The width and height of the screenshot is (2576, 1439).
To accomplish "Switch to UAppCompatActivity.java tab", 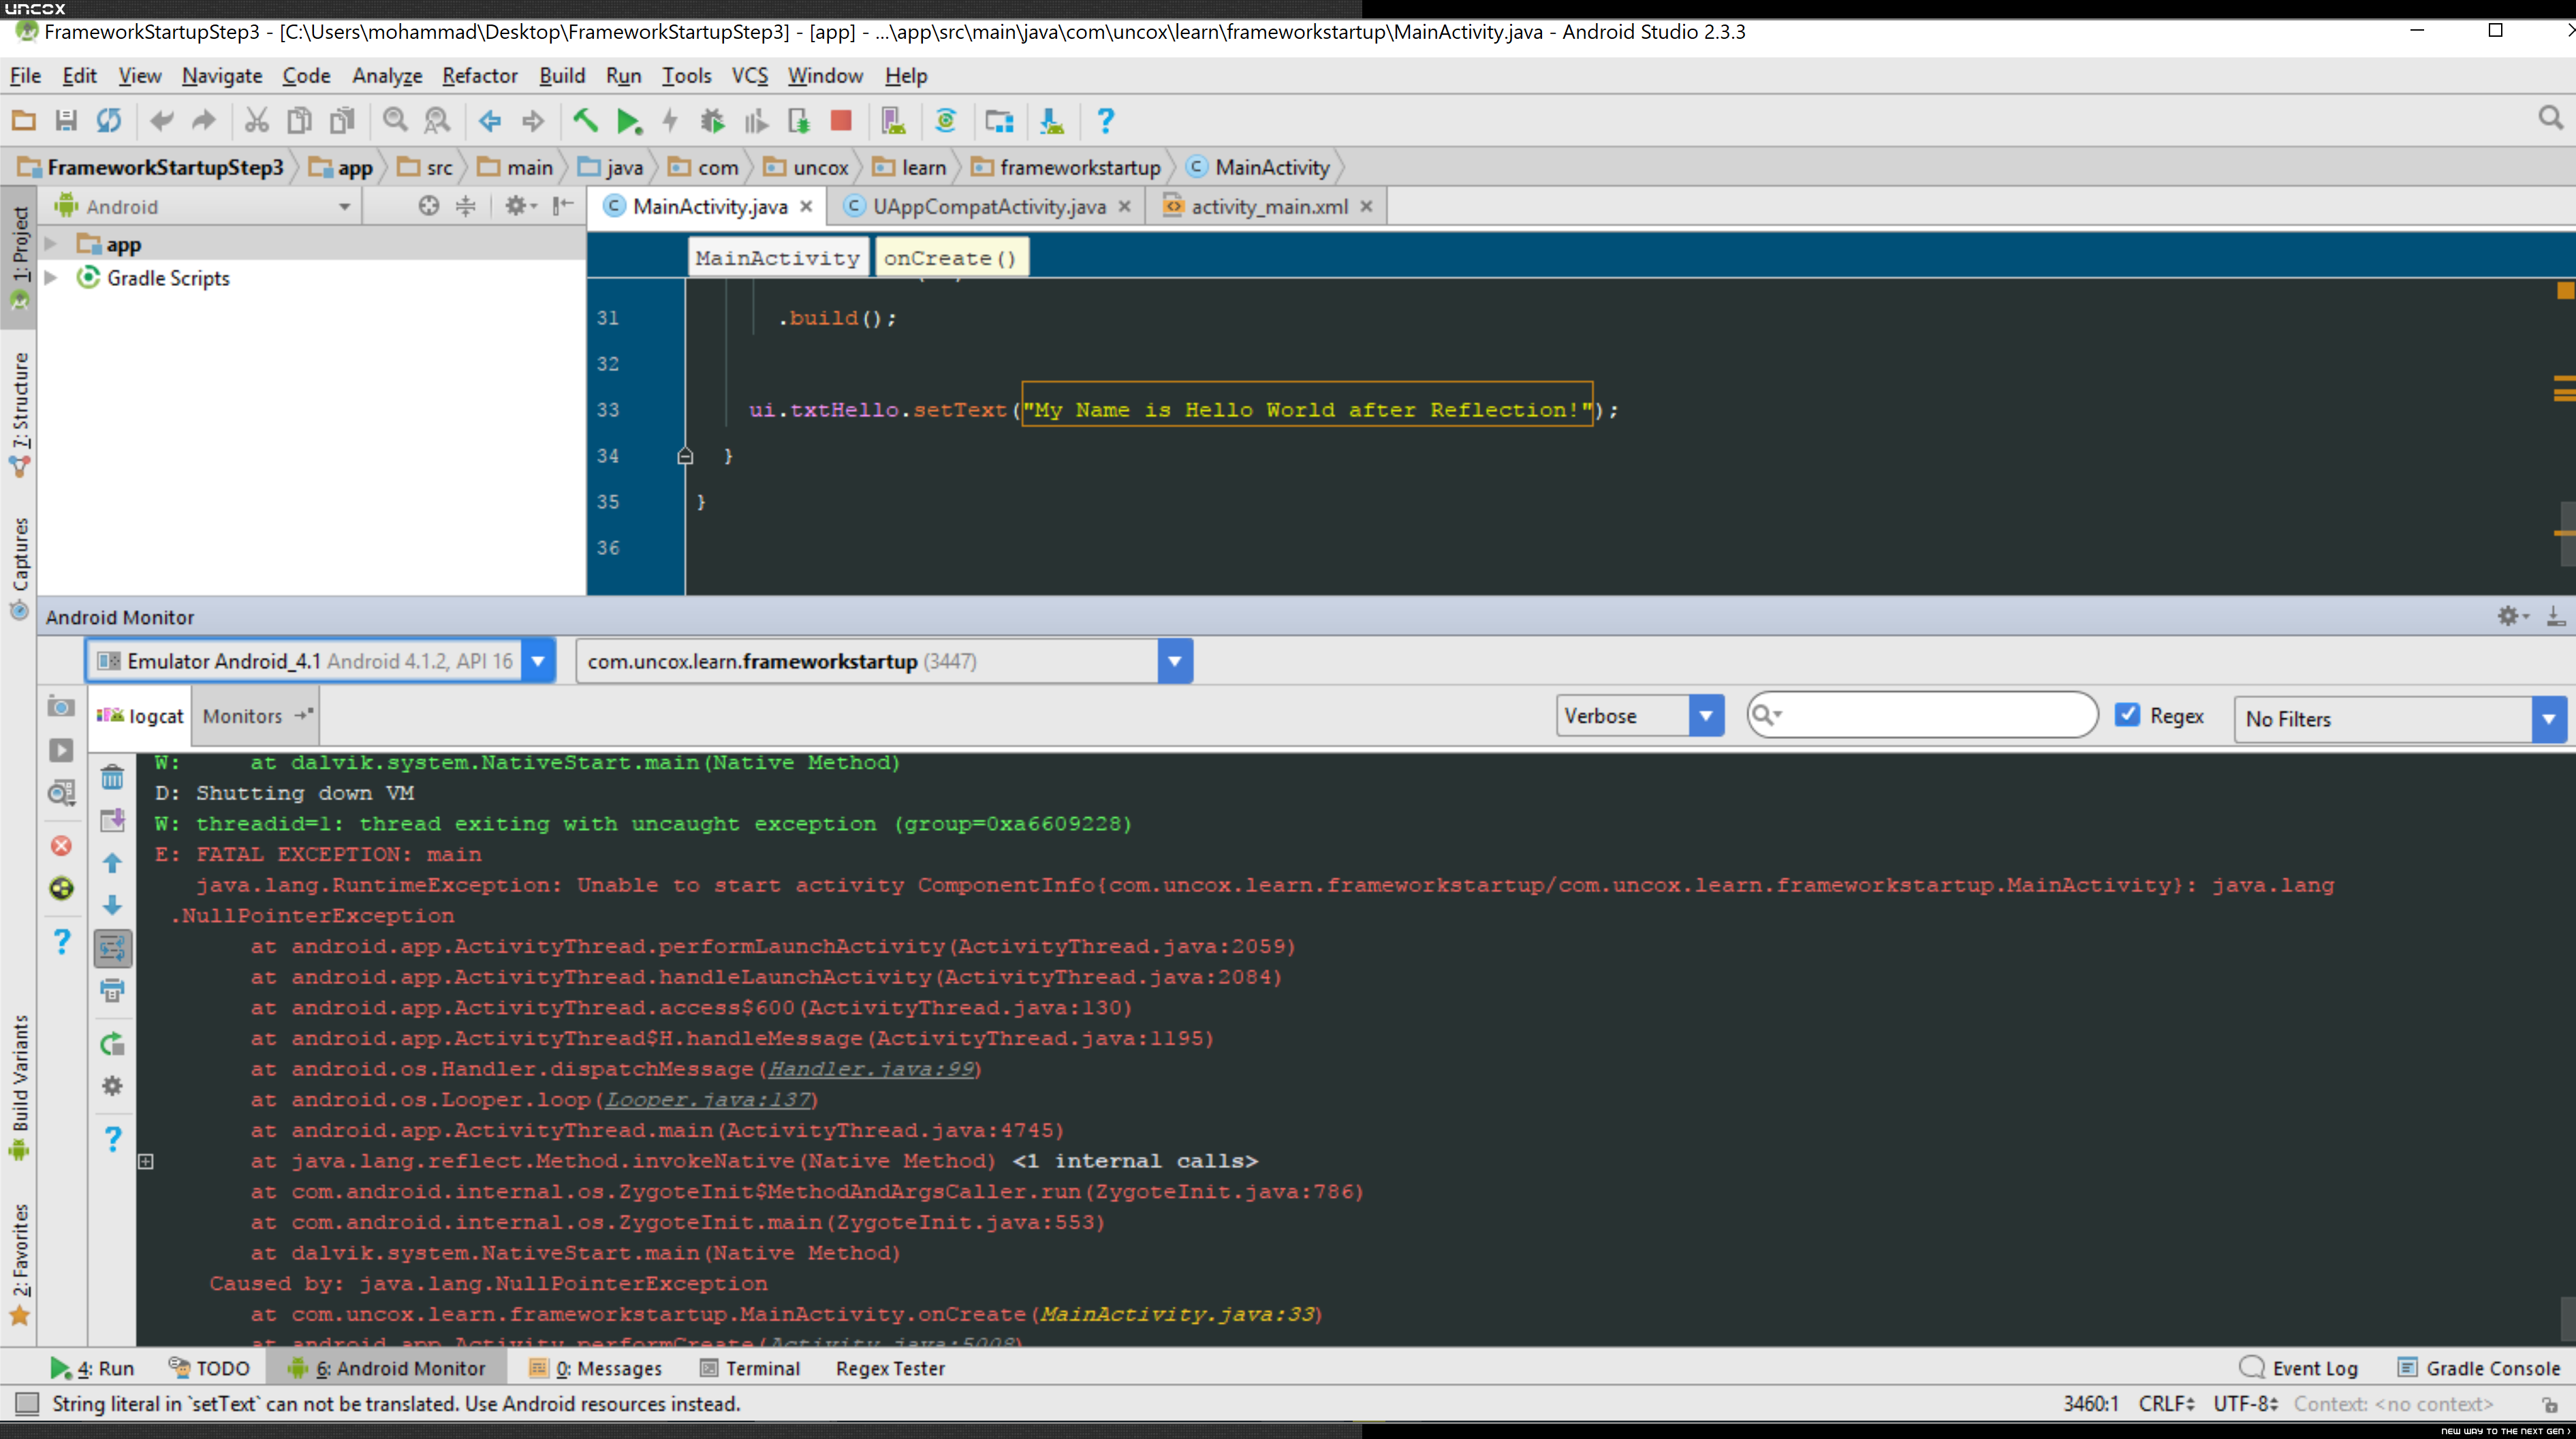I will [x=988, y=206].
